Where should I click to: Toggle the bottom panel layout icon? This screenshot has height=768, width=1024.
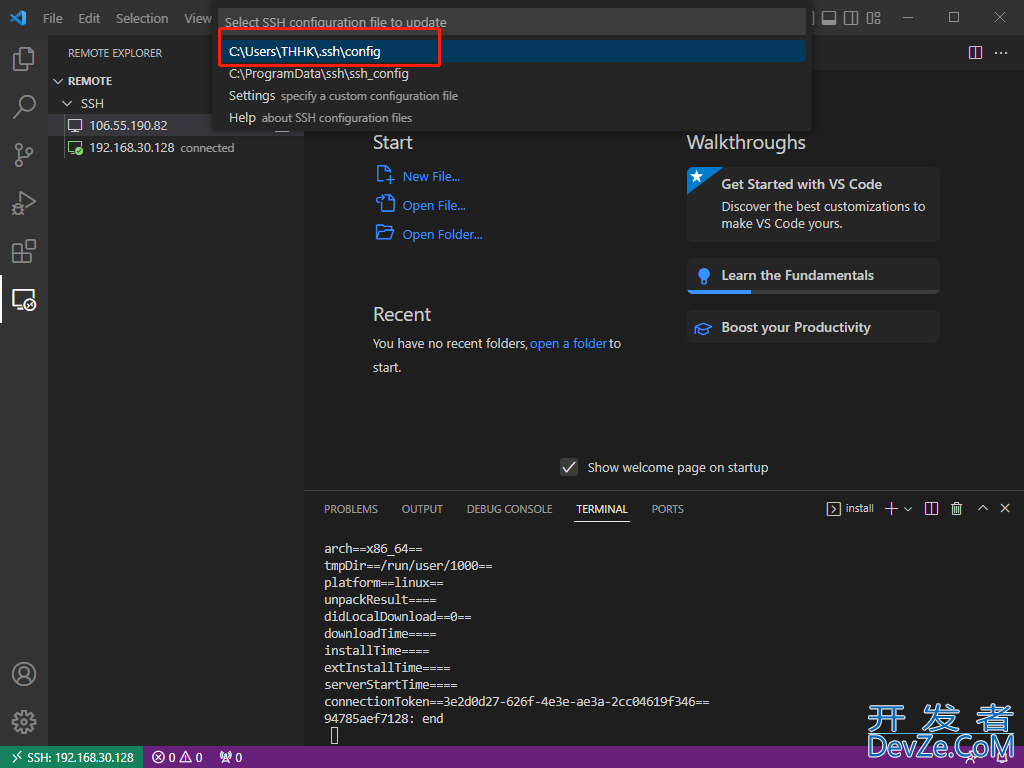[829, 18]
